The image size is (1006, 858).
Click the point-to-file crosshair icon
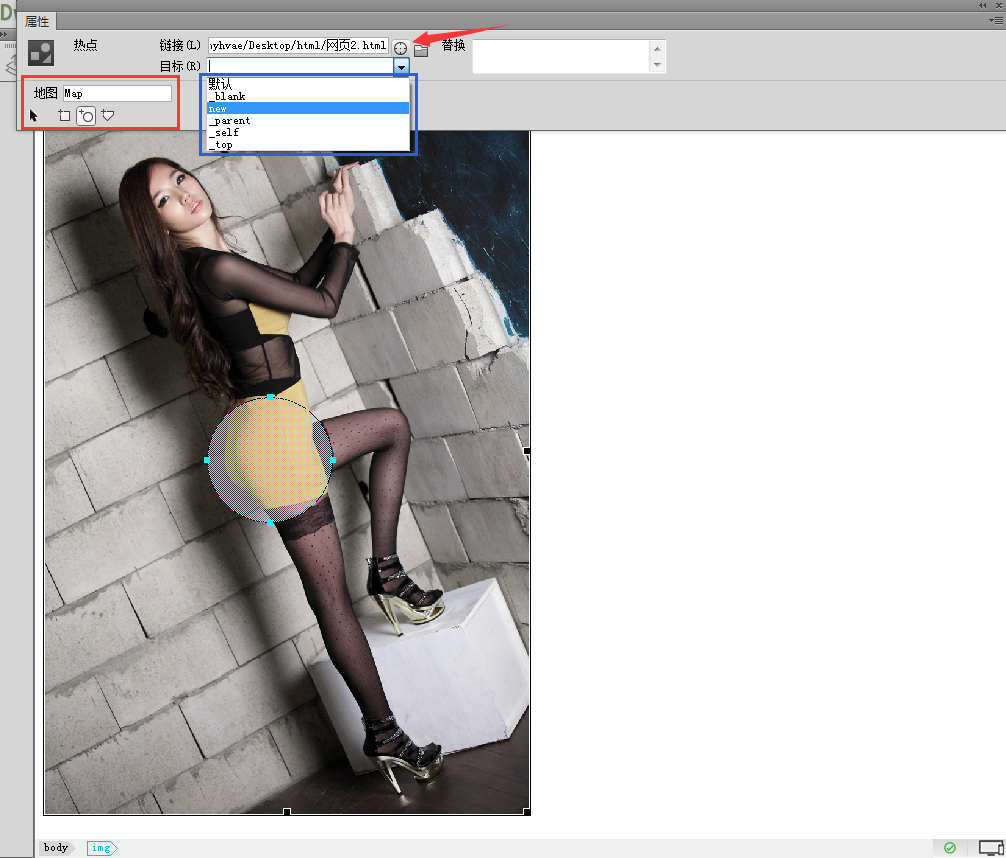[400, 46]
